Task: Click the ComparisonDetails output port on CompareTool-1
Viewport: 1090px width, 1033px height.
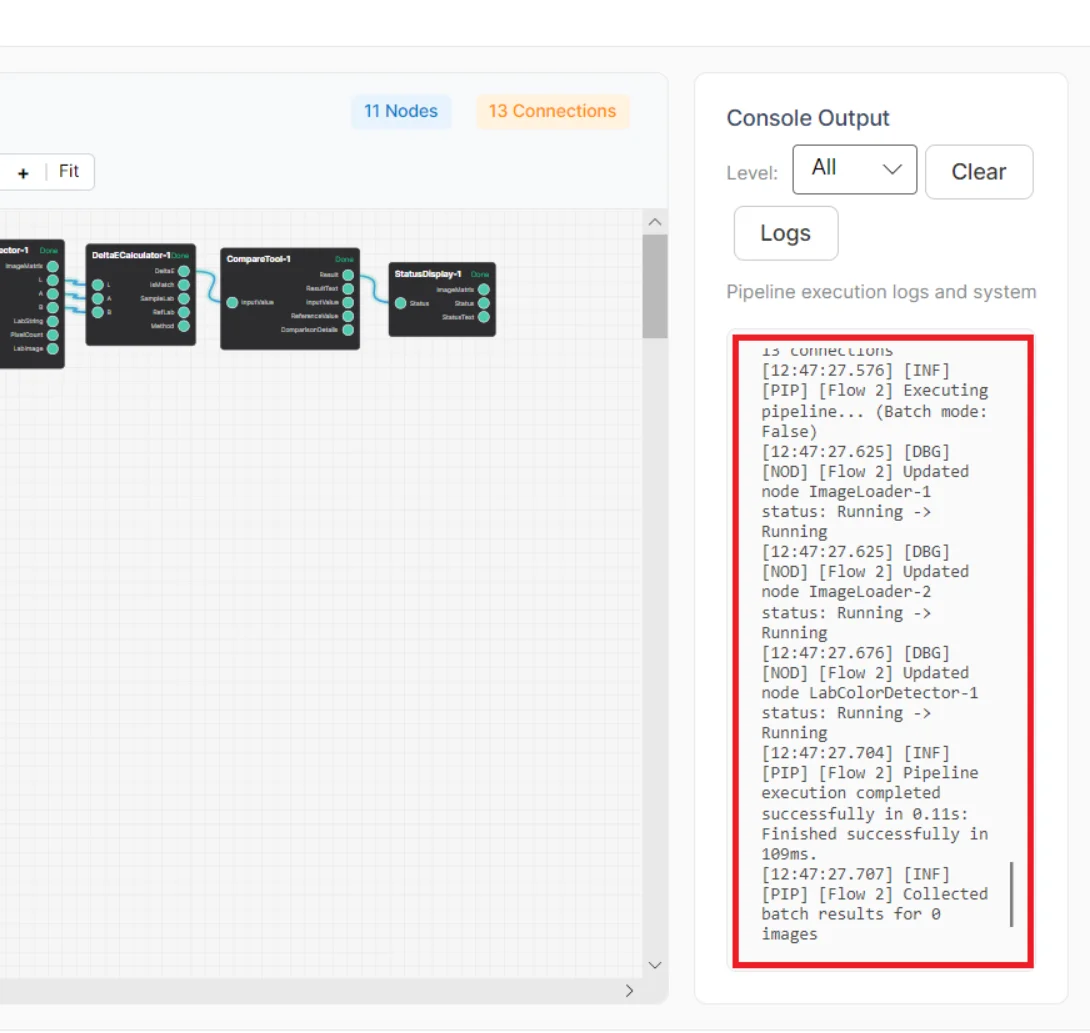Action: pyautogui.click(x=348, y=330)
